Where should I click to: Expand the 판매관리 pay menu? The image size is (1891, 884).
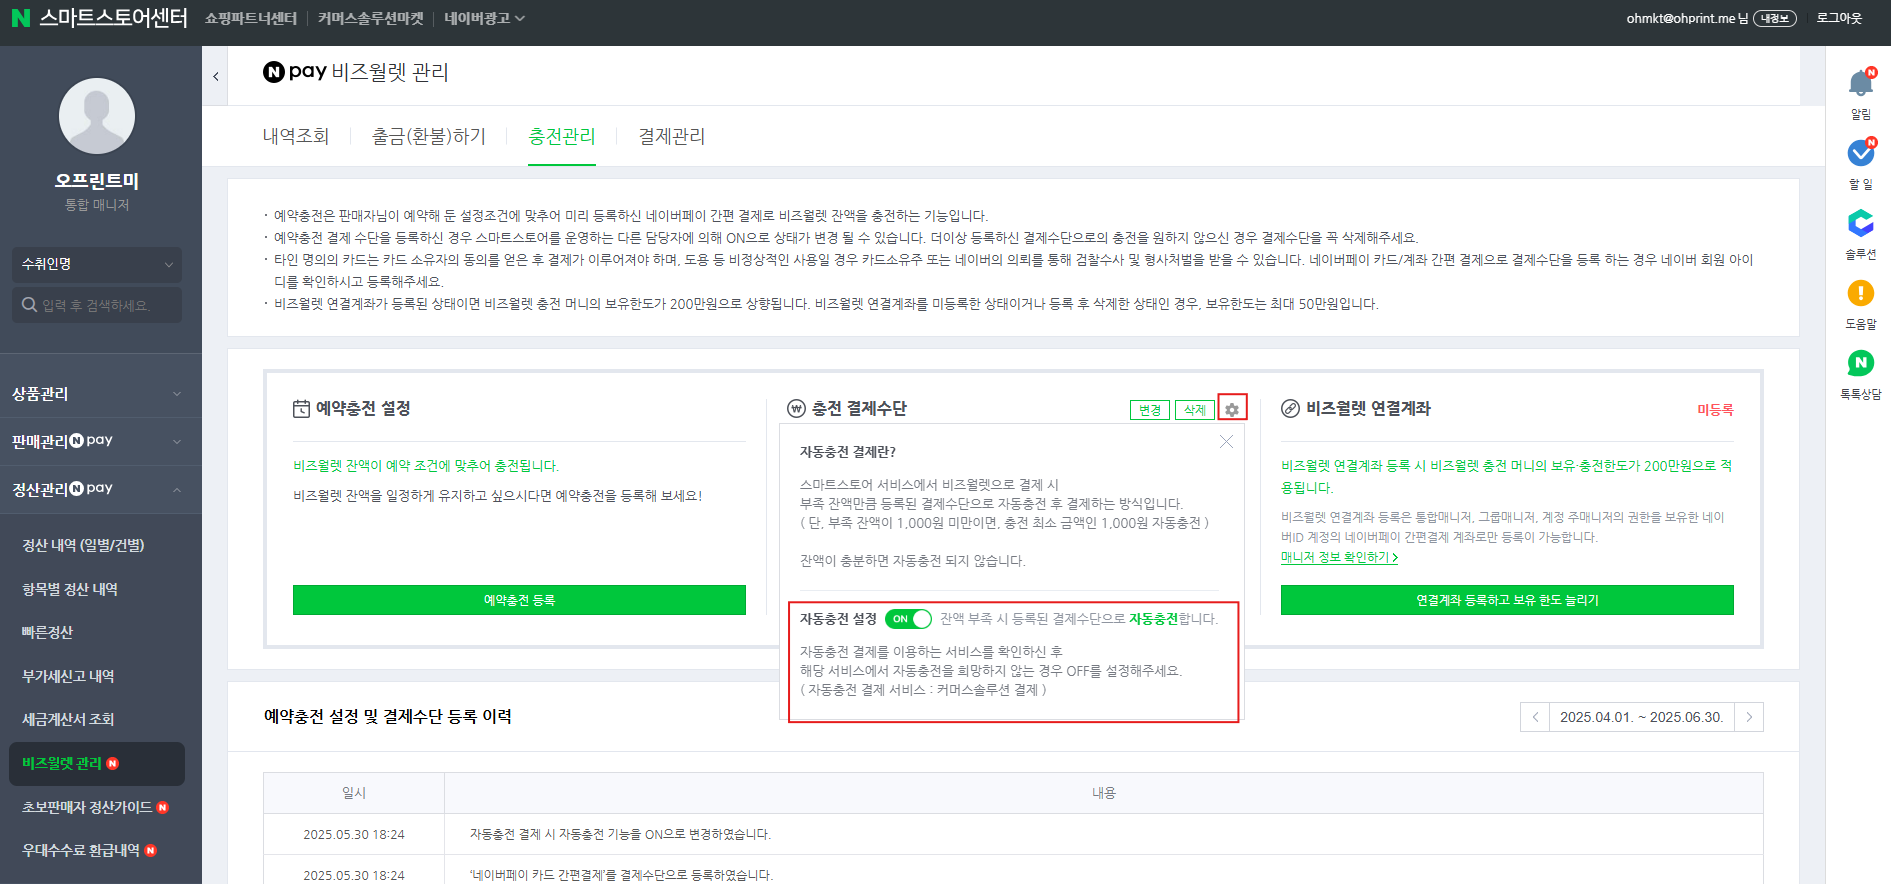(97, 441)
